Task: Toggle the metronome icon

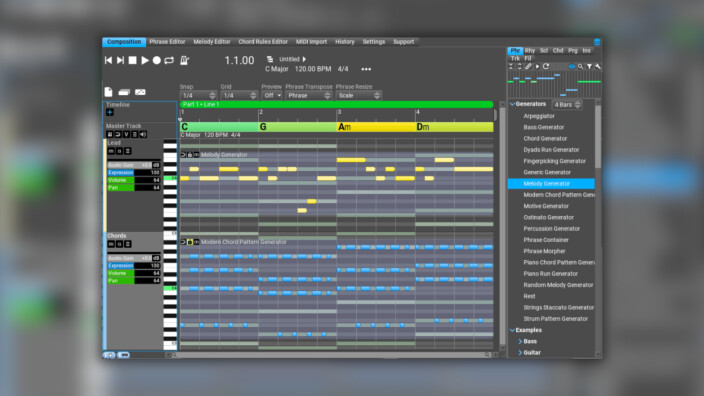Action: (x=184, y=60)
